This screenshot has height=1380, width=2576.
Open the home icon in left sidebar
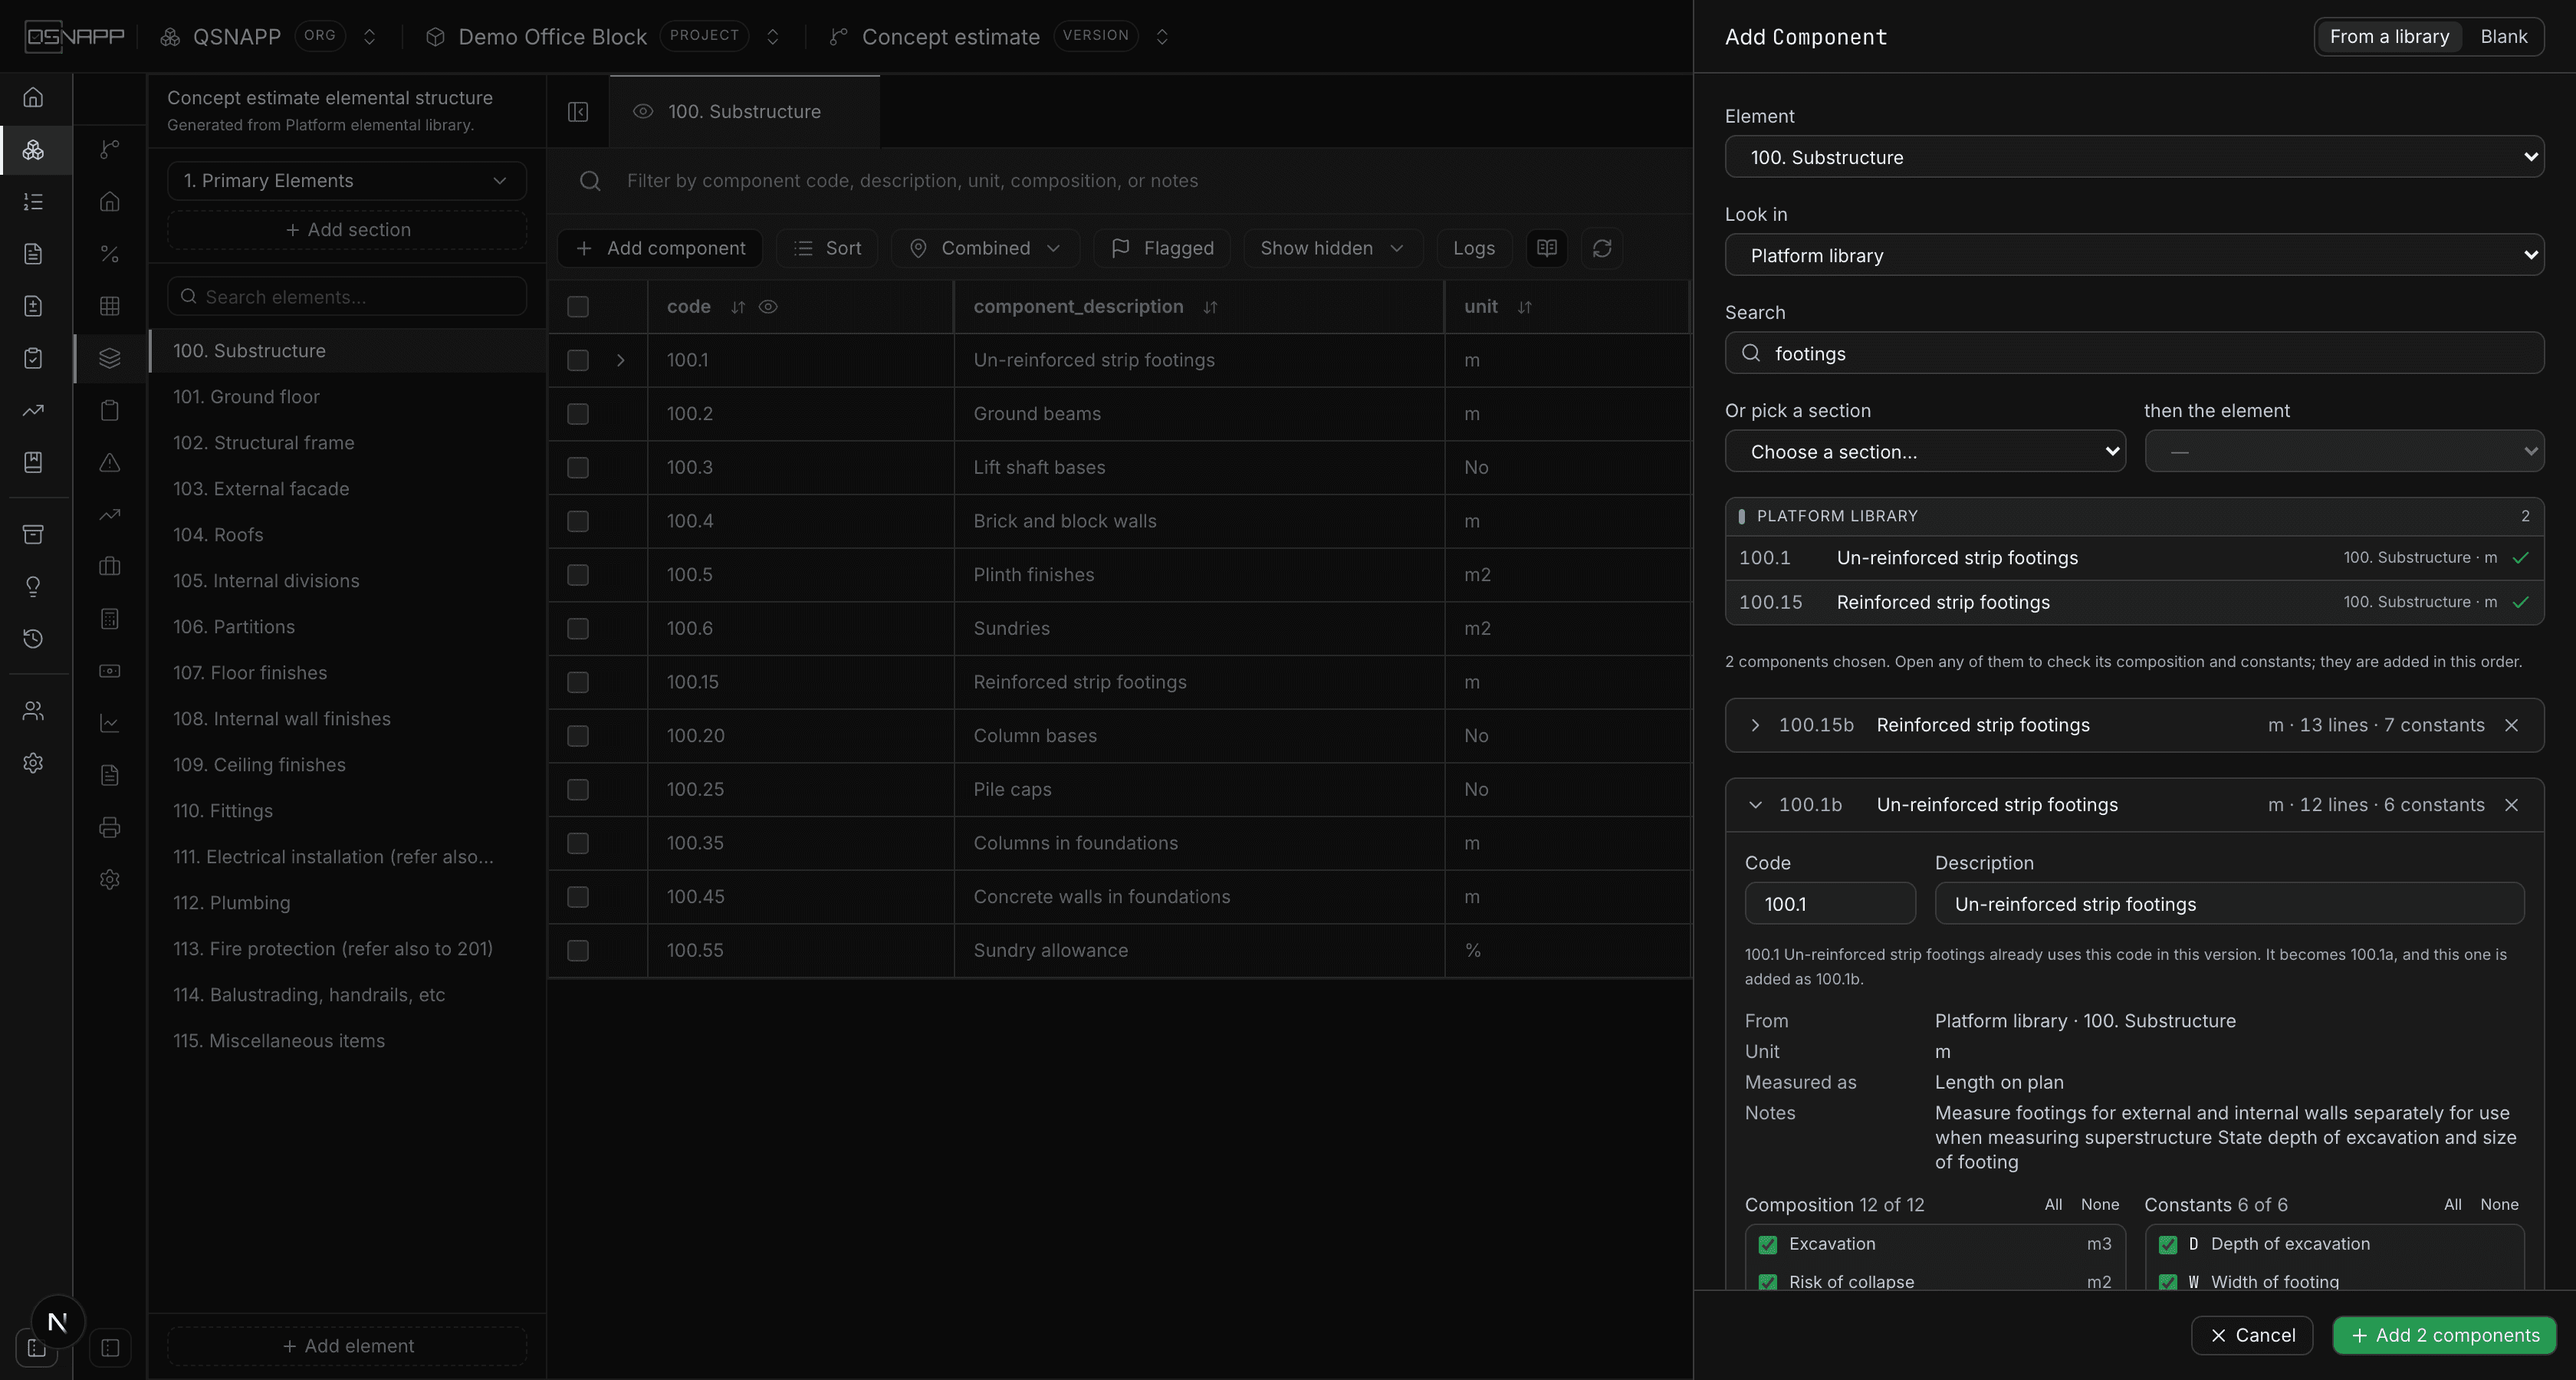[33, 97]
